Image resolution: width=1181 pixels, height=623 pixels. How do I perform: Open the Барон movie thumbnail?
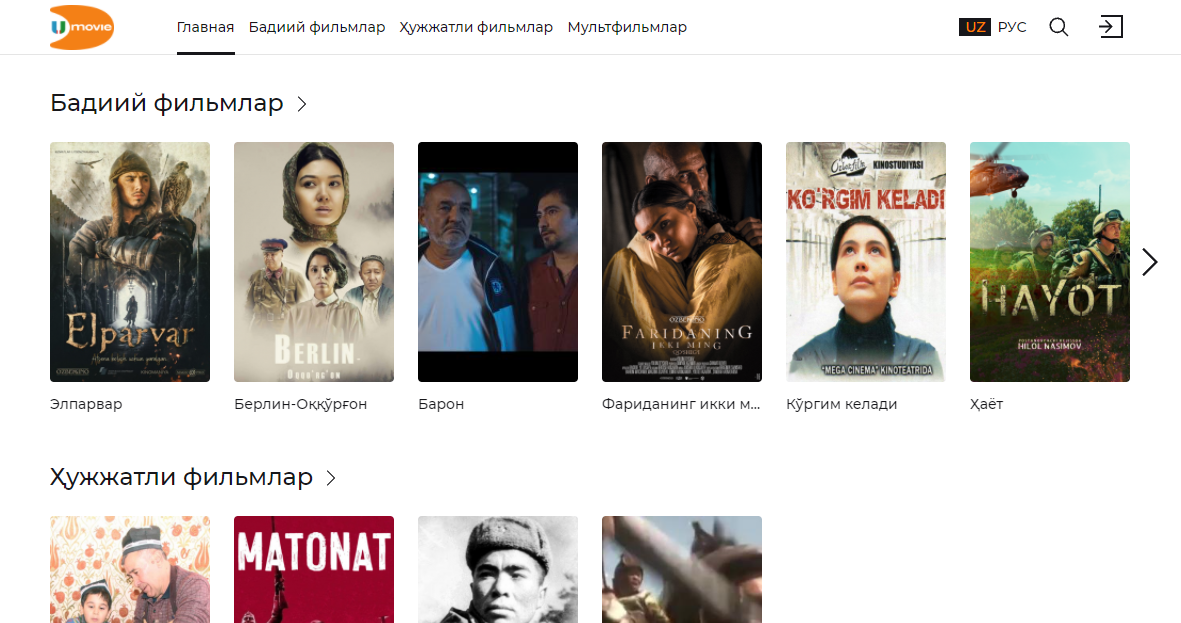coord(498,261)
